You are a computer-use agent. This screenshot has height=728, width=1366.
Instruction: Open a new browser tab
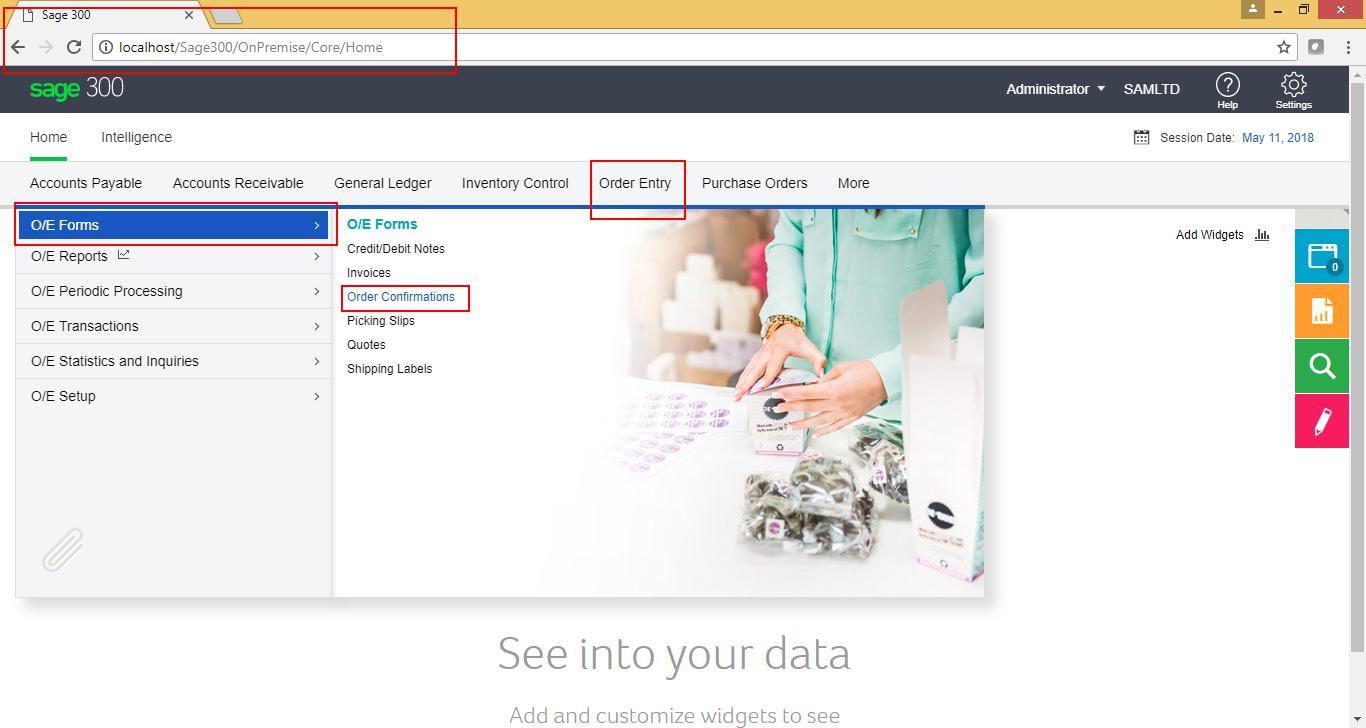[226, 16]
